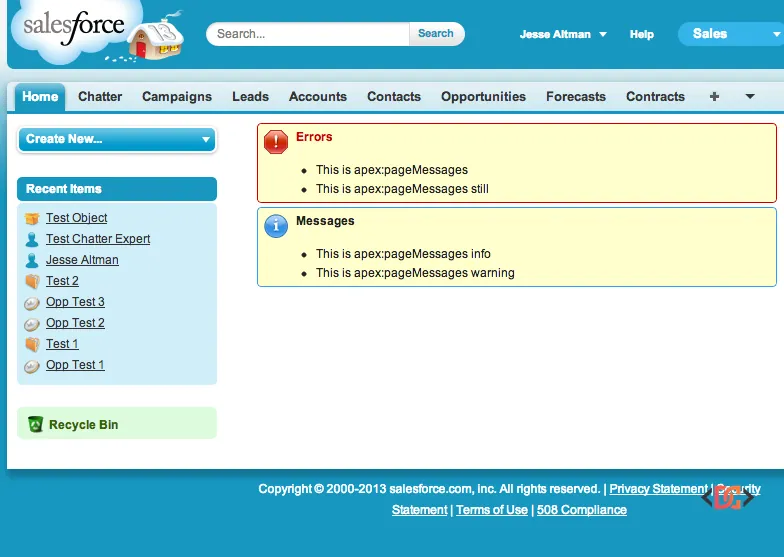784x557 pixels.
Task: Click the folder icon beside Test 1
Action: point(32,344)
